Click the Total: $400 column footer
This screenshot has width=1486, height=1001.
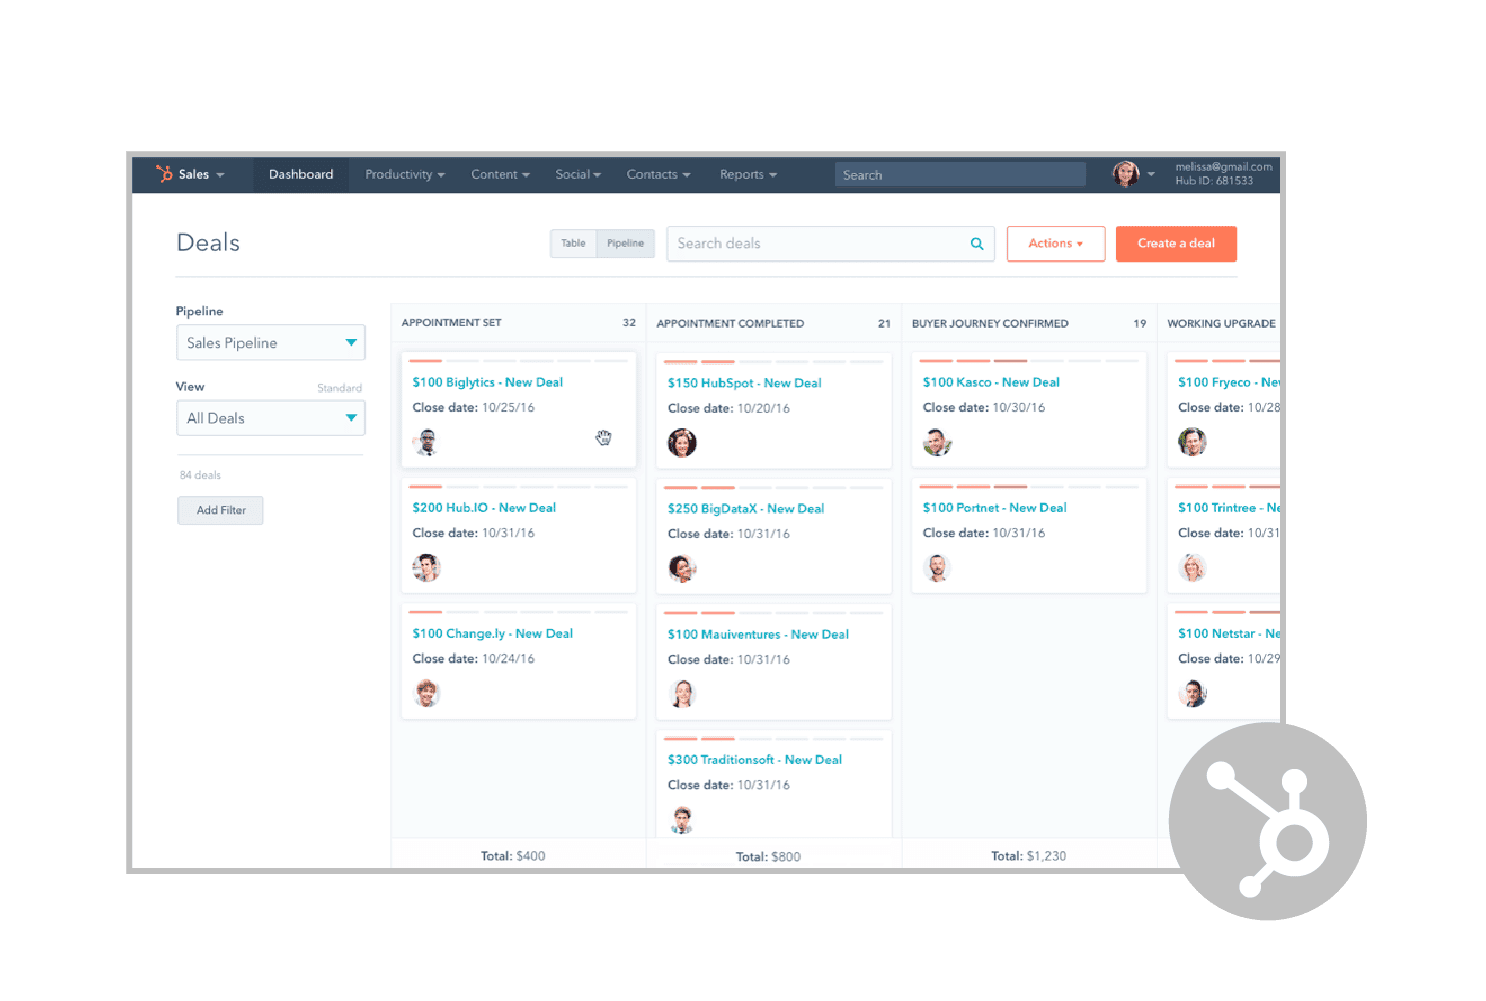[513, 856]
